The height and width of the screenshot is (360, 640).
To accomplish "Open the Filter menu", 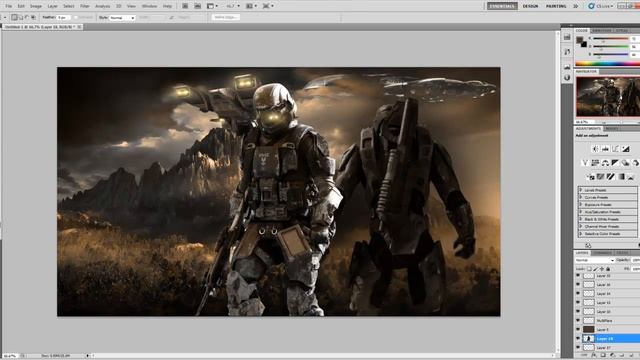I will tap(84, 6).
